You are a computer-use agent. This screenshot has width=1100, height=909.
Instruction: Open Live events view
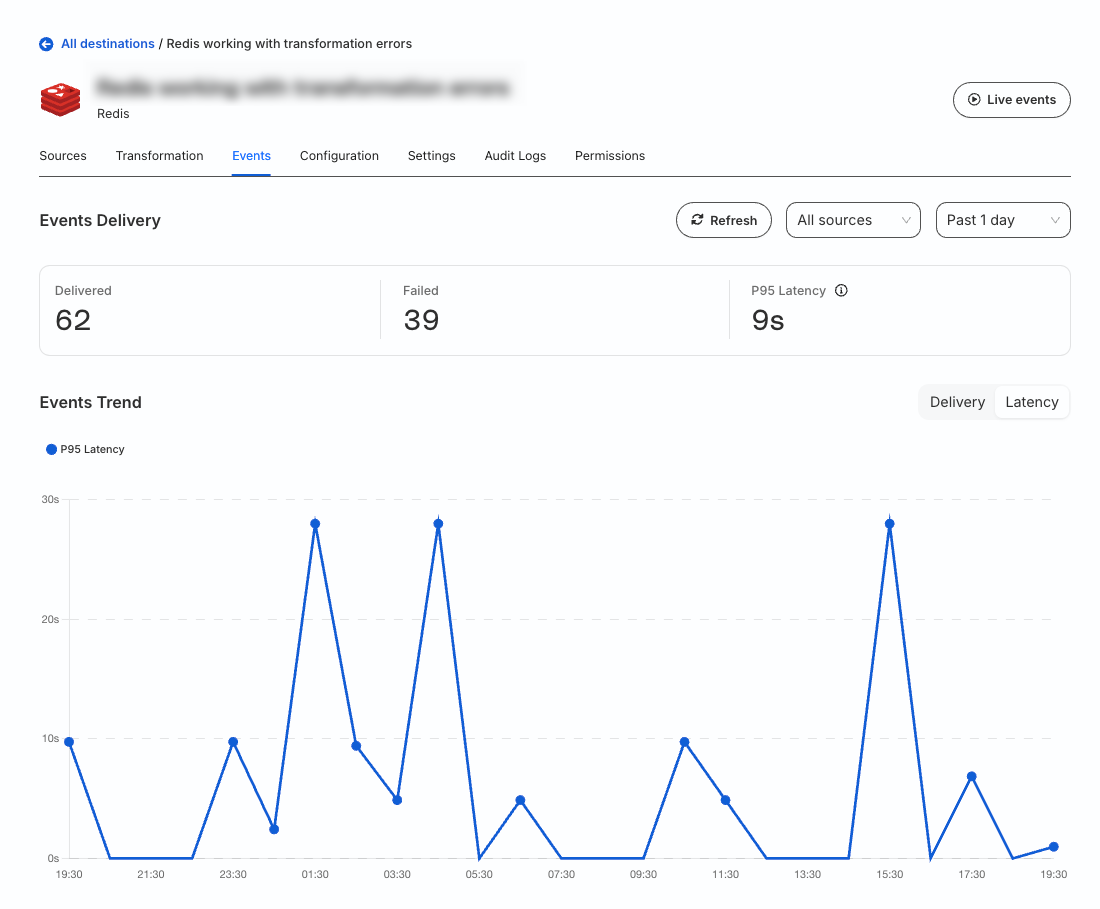[1011, 100]
